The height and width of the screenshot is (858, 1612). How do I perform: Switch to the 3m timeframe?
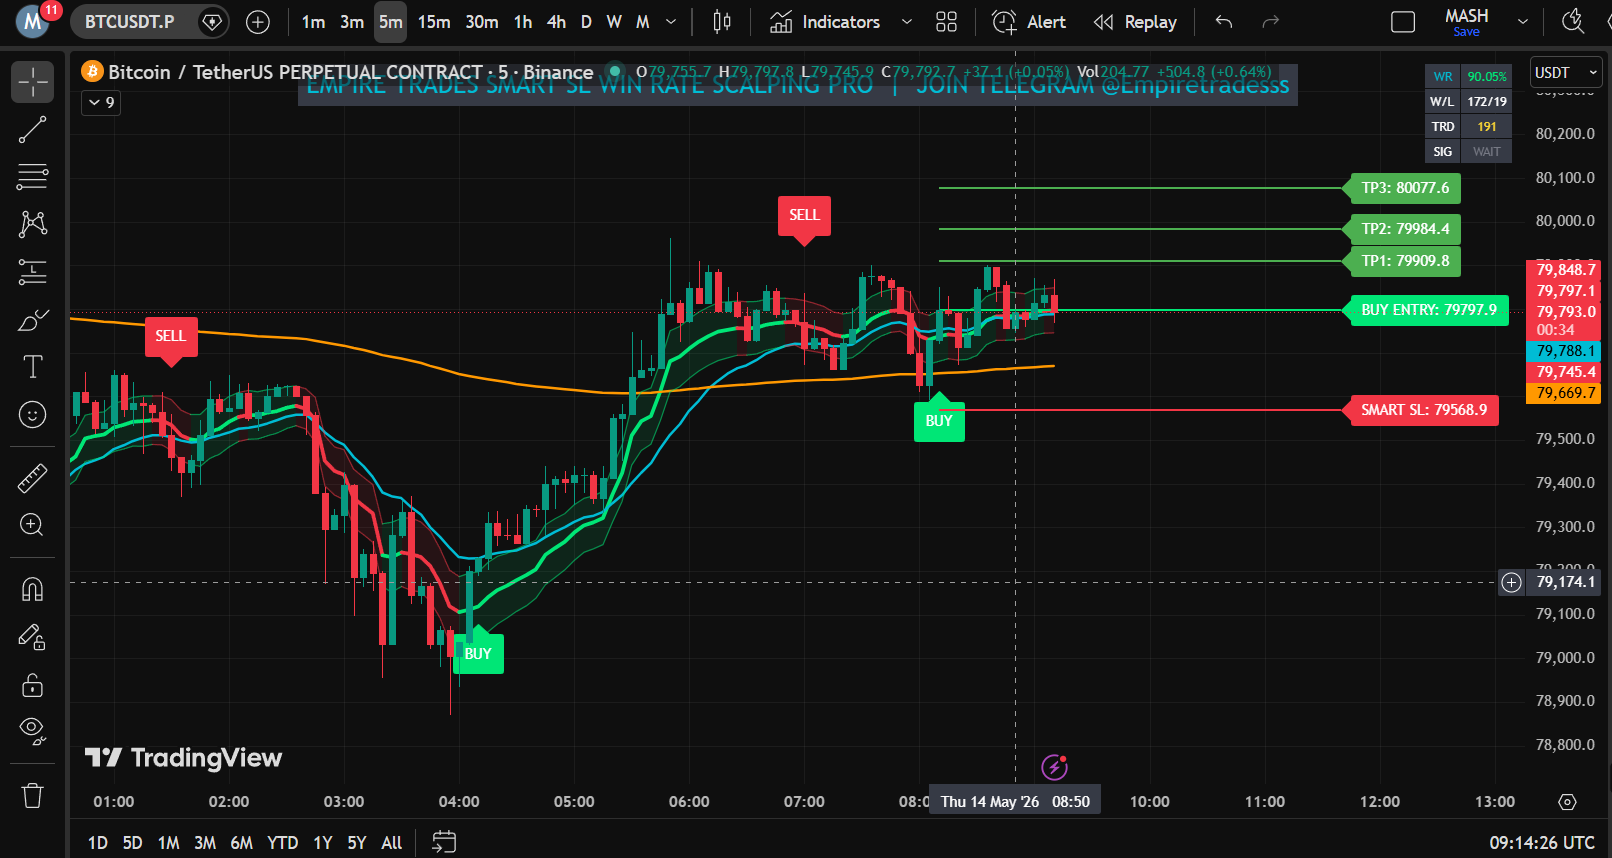[352, 22]
